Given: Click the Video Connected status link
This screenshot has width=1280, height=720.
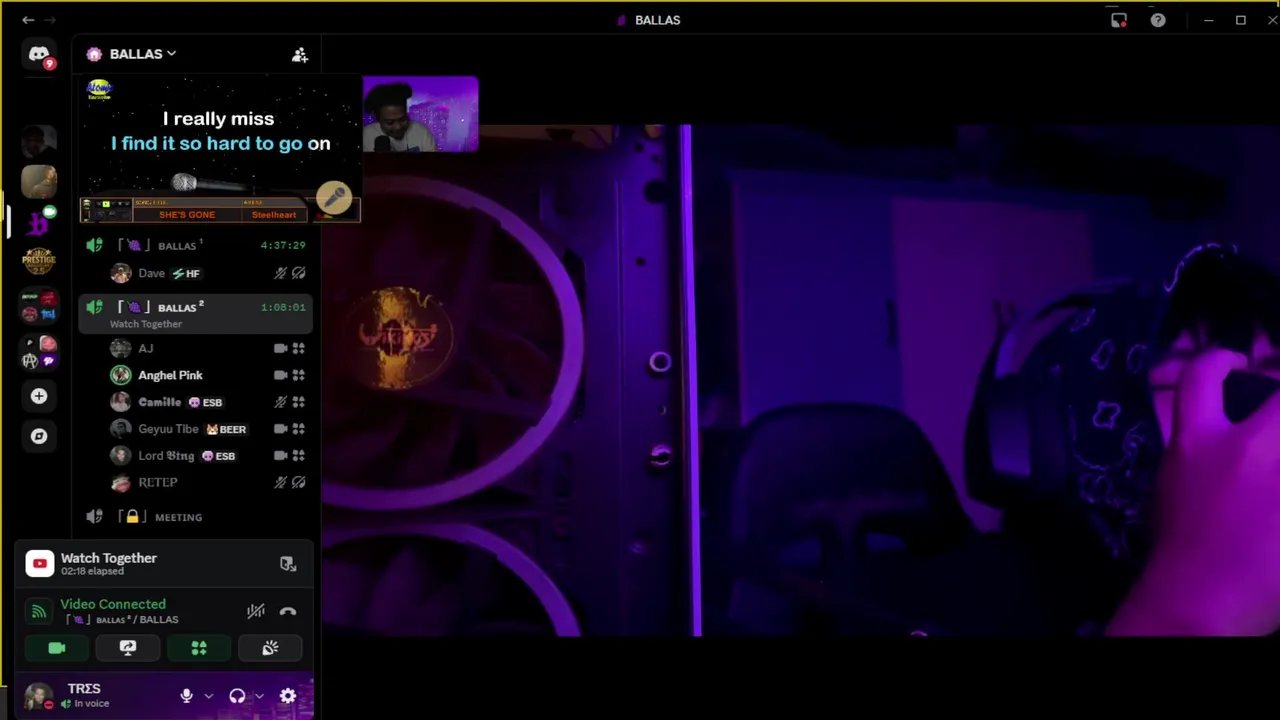Looking at the screenshot, I should 113,604.
